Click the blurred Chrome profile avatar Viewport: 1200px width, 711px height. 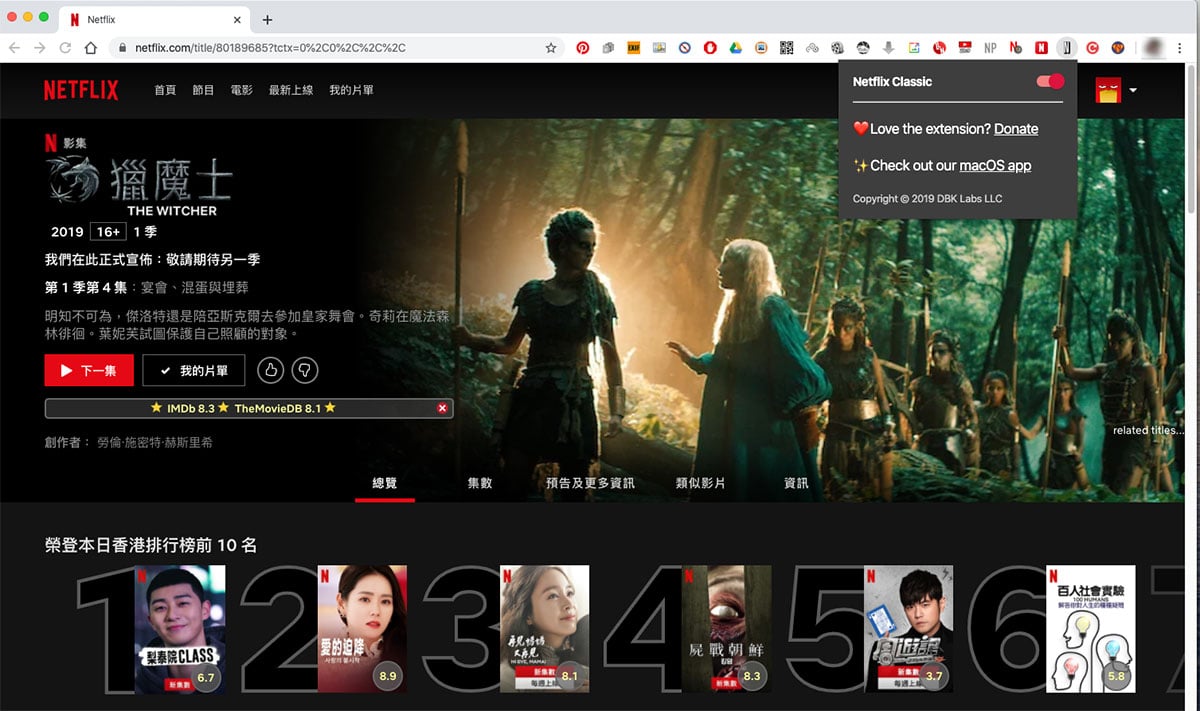click(x=1153, y=47)
